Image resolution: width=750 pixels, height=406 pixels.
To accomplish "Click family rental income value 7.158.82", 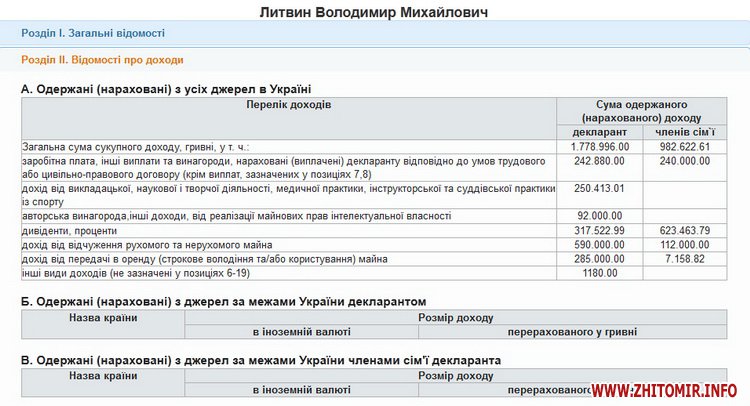I will [684, 259].
